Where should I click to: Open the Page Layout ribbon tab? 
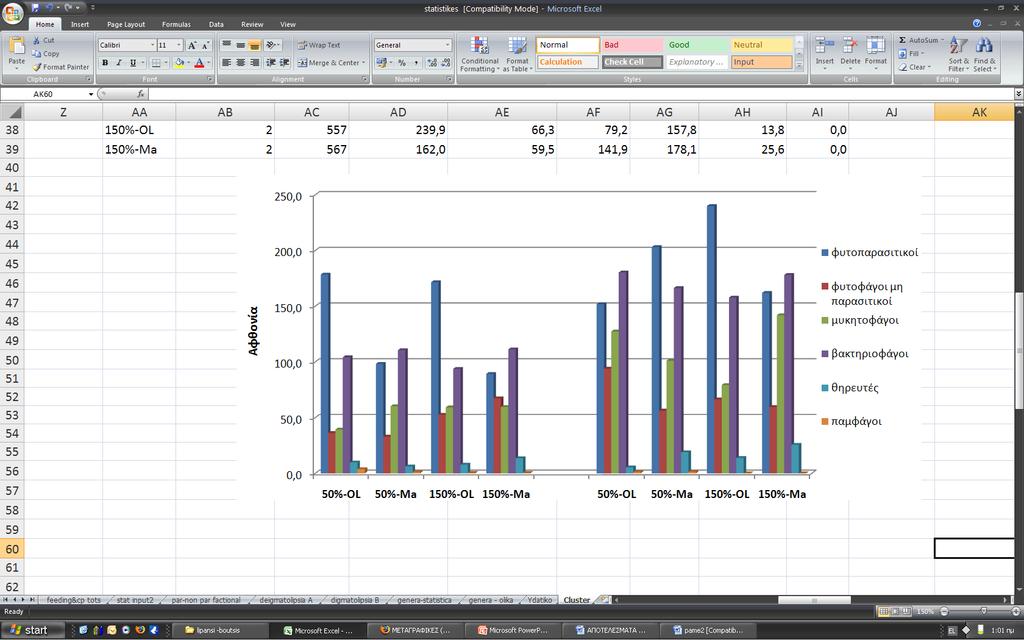tap(126, 24)
